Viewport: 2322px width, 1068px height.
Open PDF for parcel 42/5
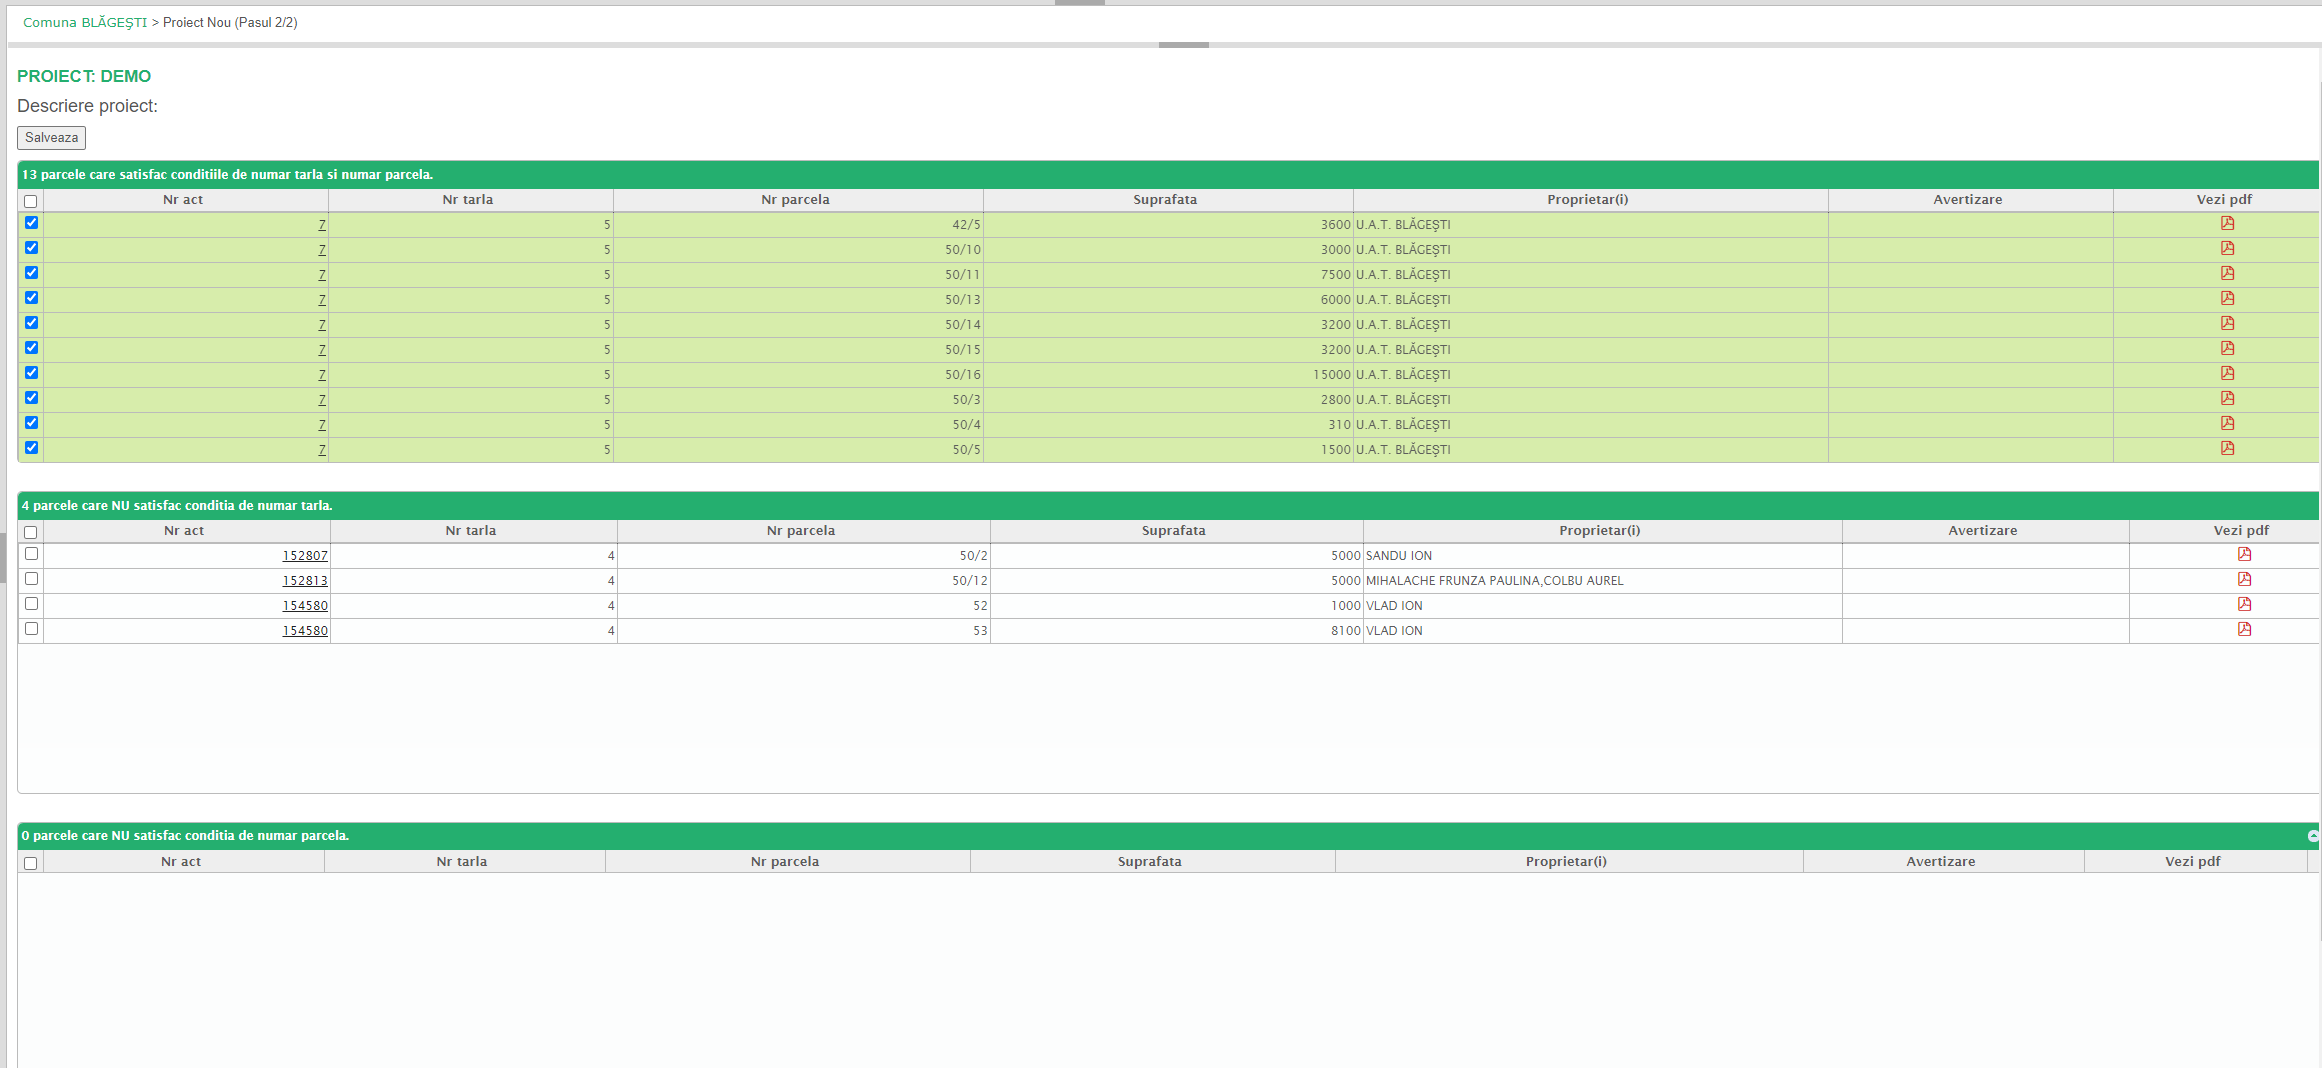point(2227,224)
